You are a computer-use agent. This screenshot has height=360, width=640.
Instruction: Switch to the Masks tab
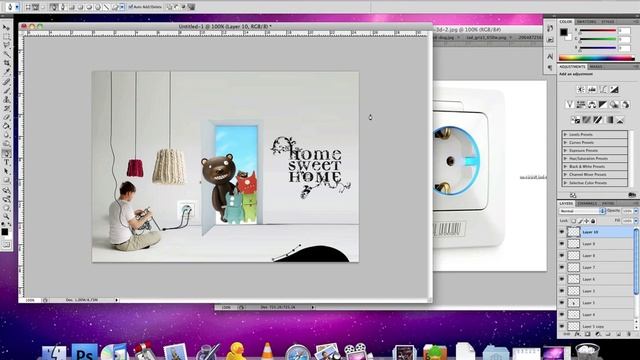(x=596, y=67)
